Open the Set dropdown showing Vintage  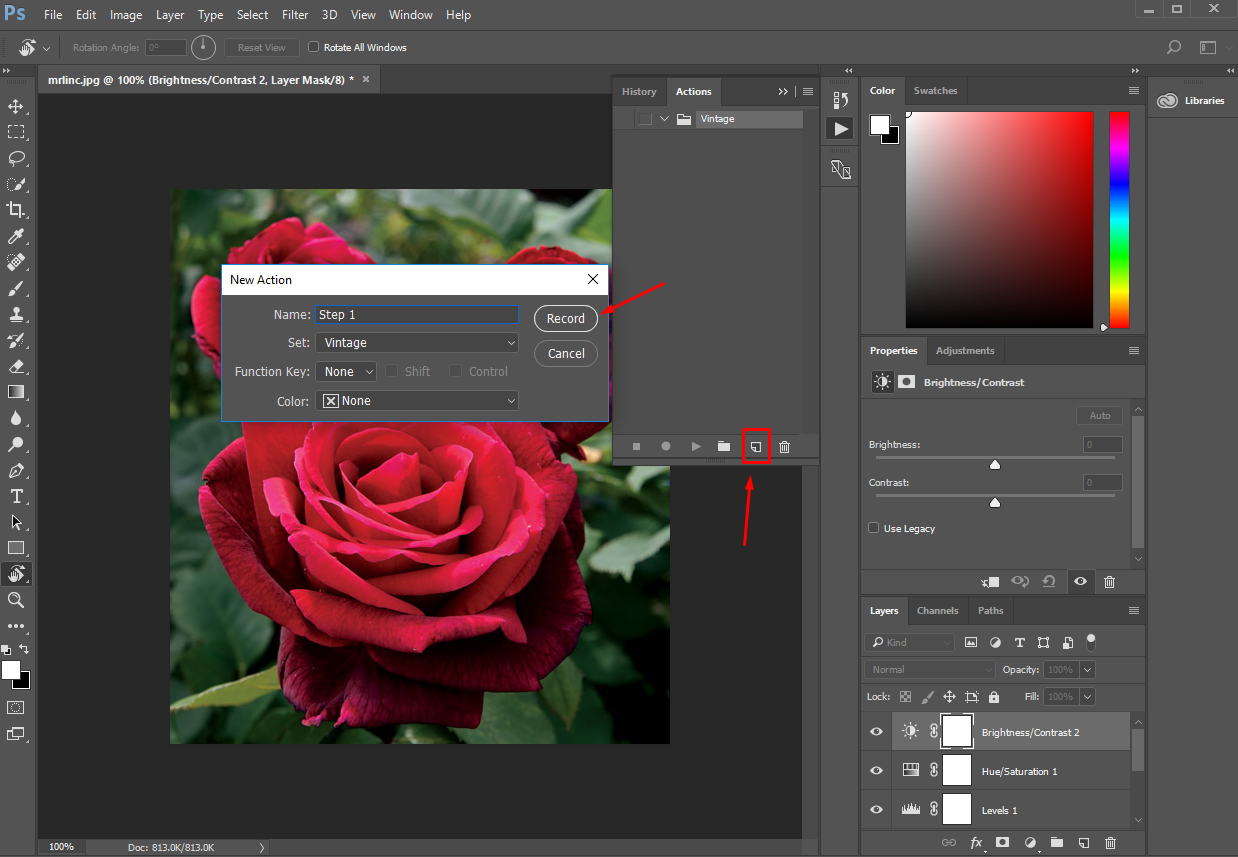coord(417,343)
